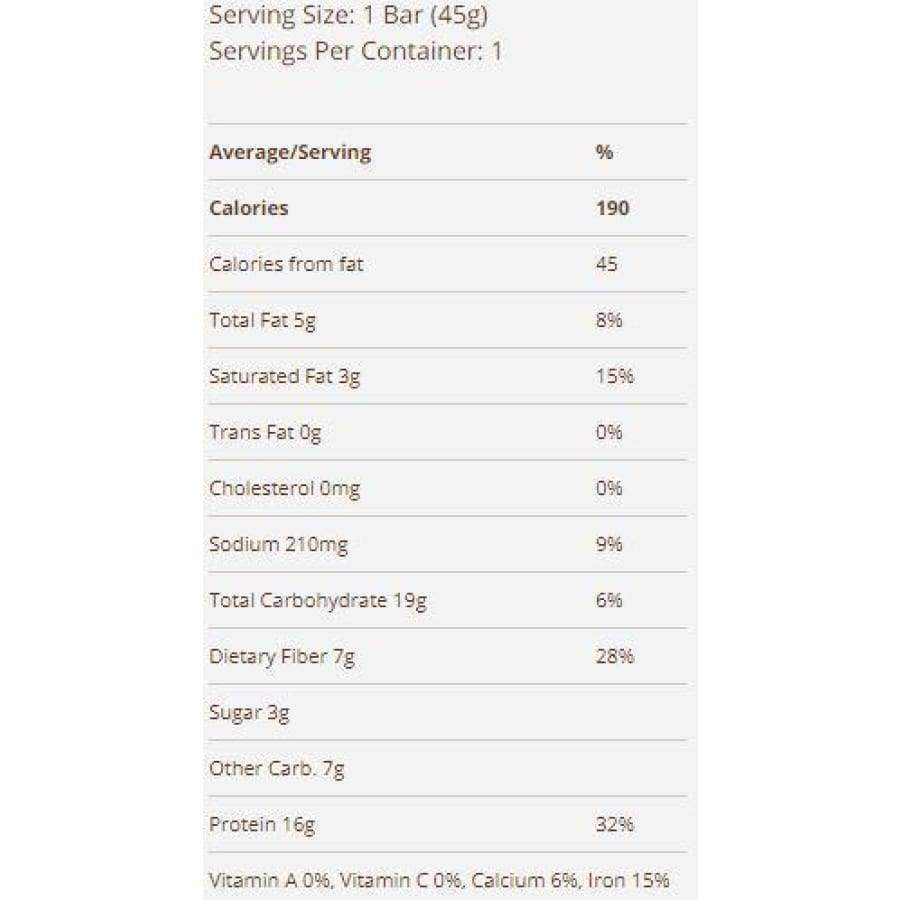Click the 32% Protein value
This screenshot has width=900, height=900.
click(614, 824)
